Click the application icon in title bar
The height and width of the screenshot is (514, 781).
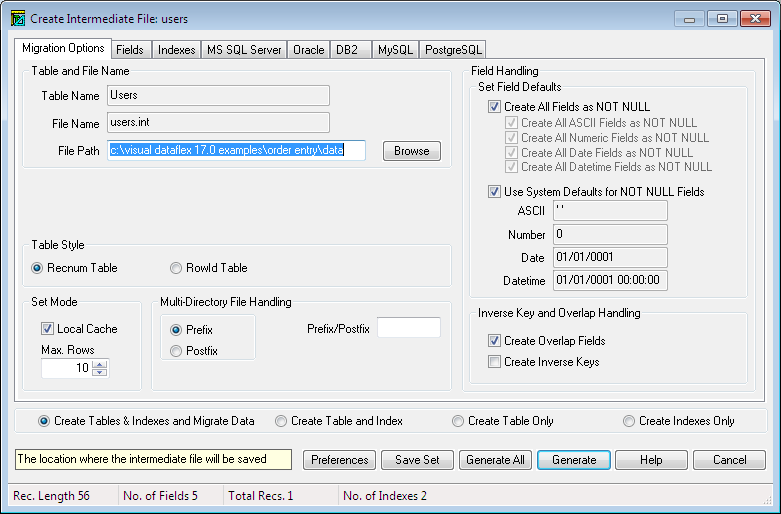(16, 18)
